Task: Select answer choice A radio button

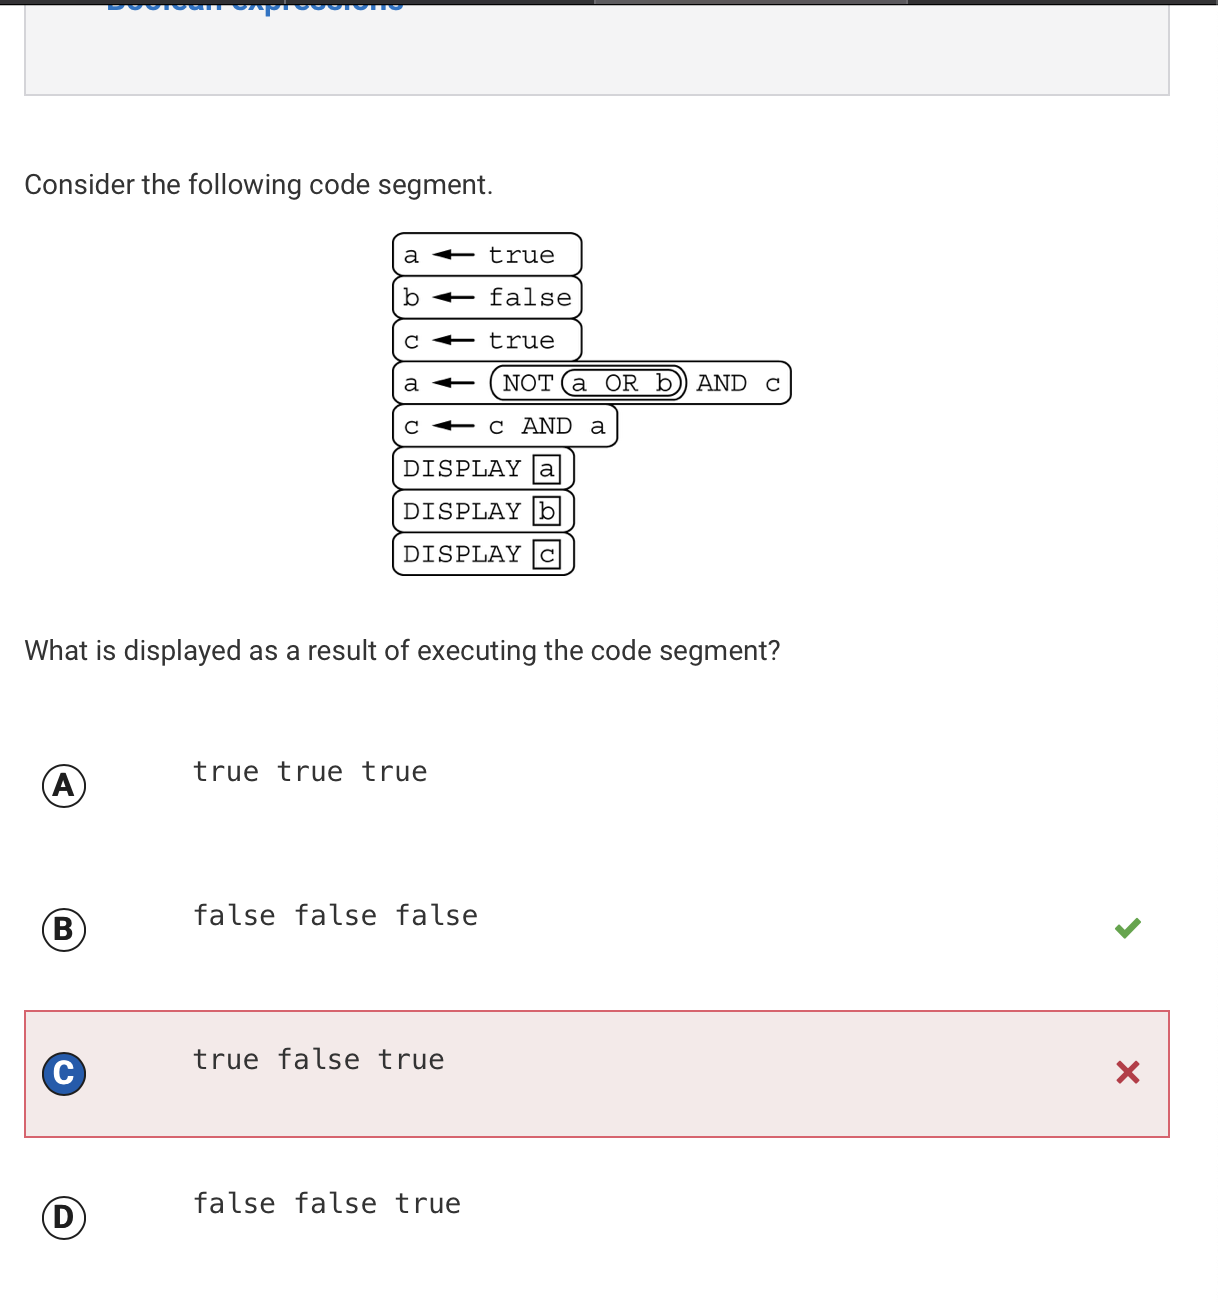Action: [x=64, y=786]
